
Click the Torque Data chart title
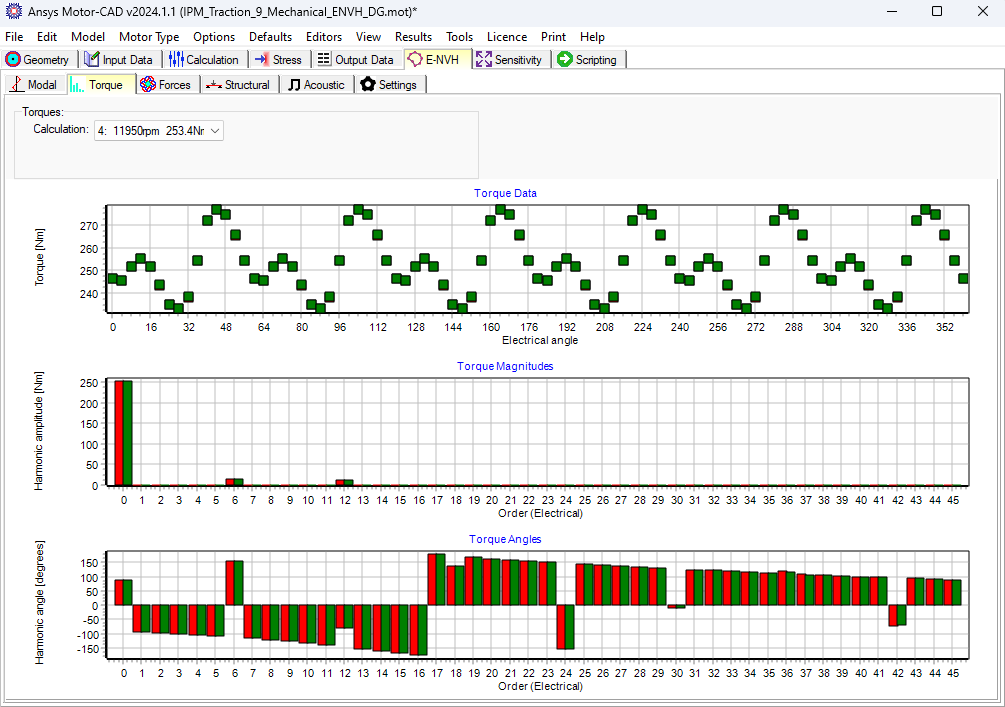click(505, 193)
